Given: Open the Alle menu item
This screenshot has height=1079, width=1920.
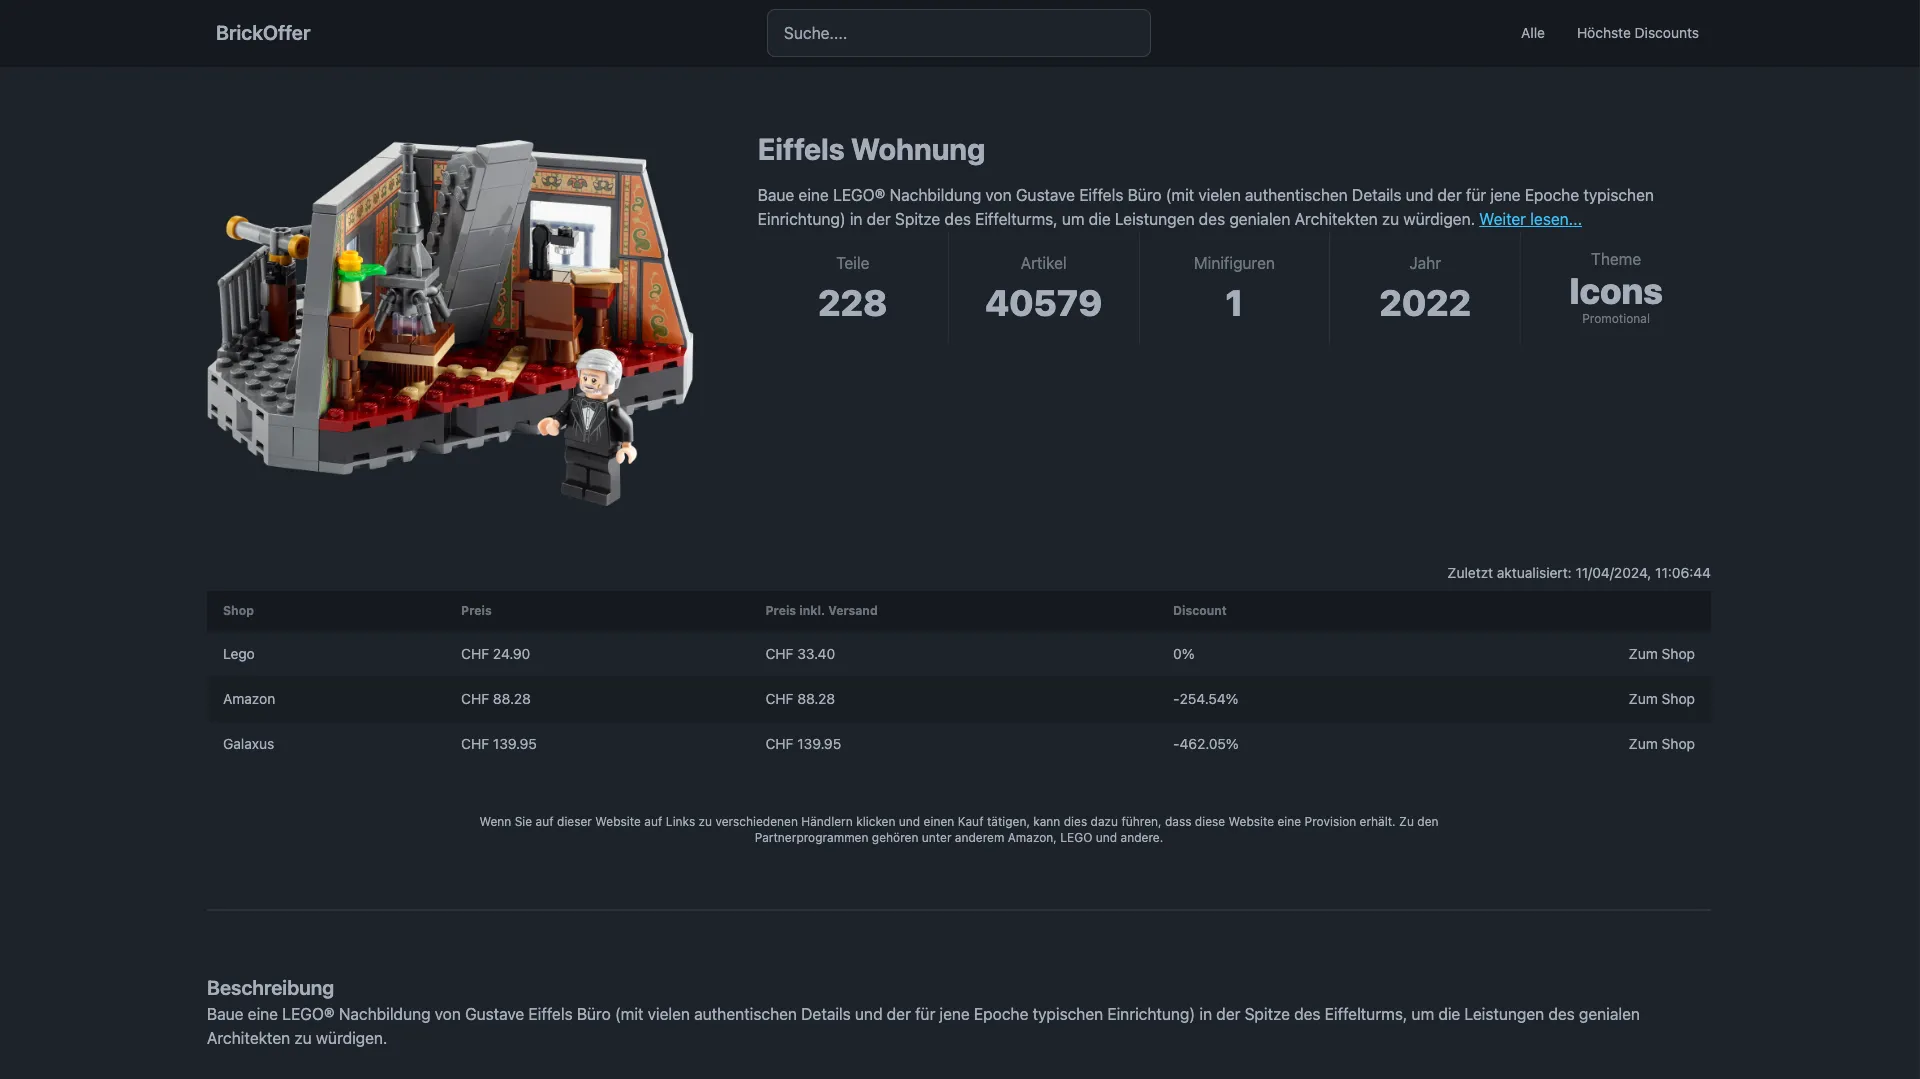Looking at the screenshot, I should (1532, 33).
